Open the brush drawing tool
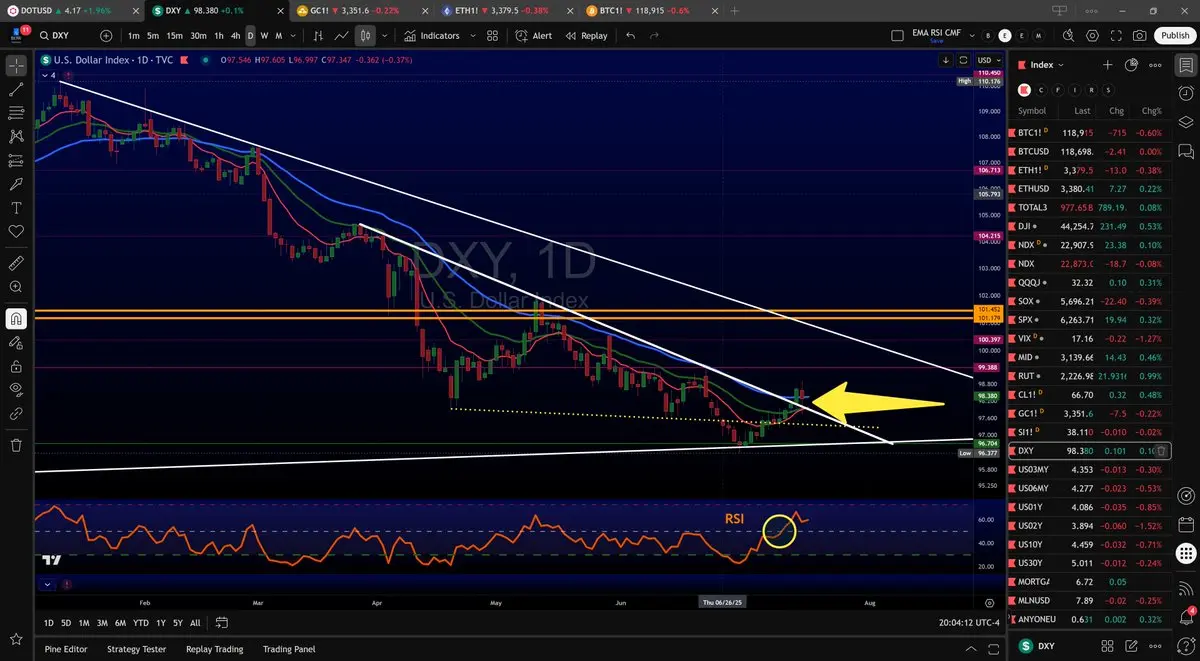Viewport: 1200px width, 661px height. (16, 184)
